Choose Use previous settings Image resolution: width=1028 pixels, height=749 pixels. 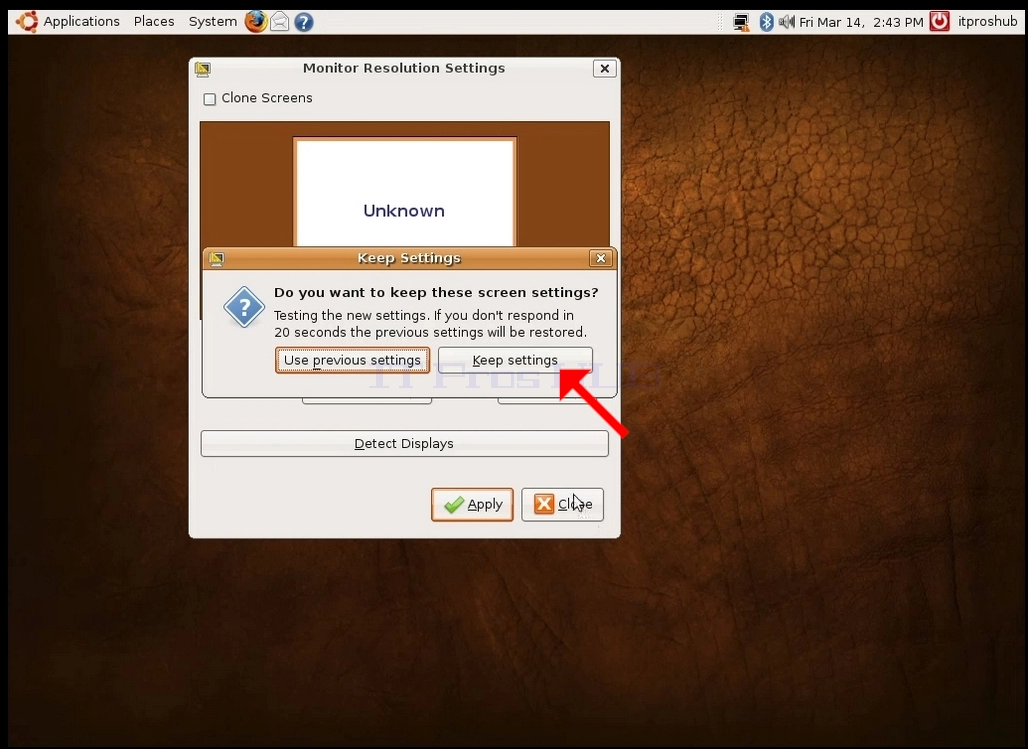353,360
